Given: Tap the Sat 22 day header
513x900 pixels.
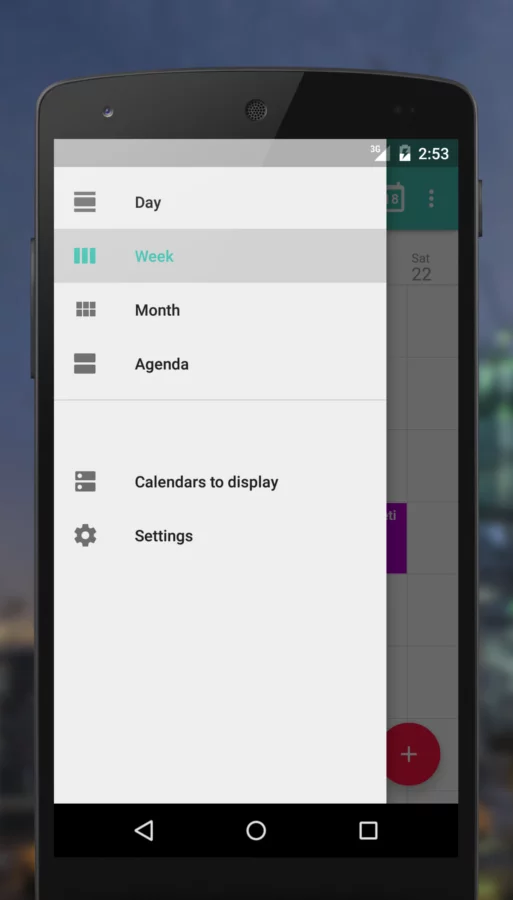Looking at the screenshot, I should 421,267.
